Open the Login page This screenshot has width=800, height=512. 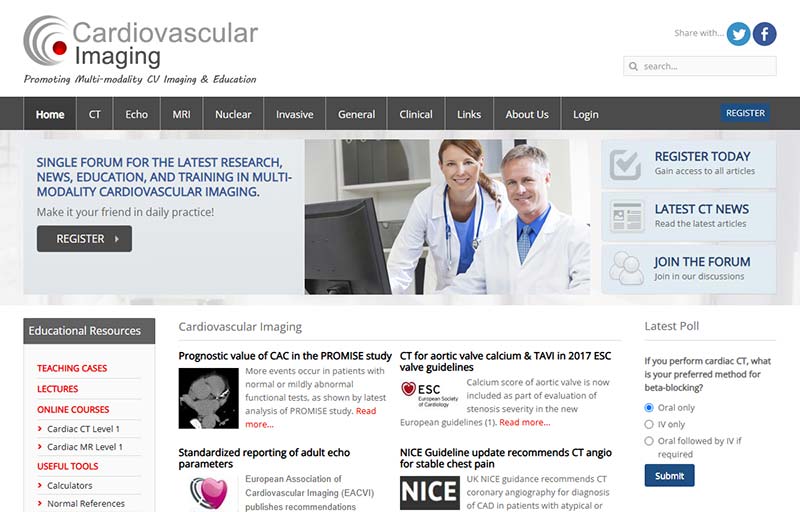coord(585,114)
